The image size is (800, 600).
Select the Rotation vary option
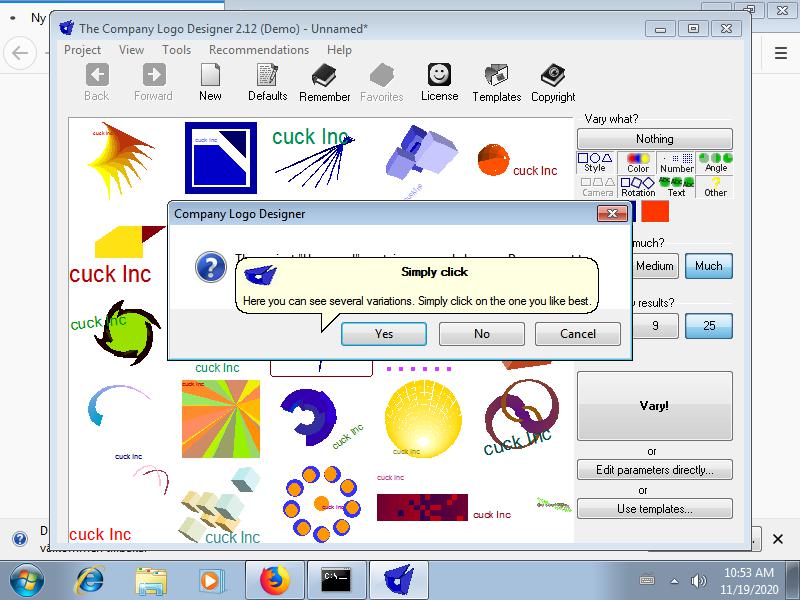638,187
